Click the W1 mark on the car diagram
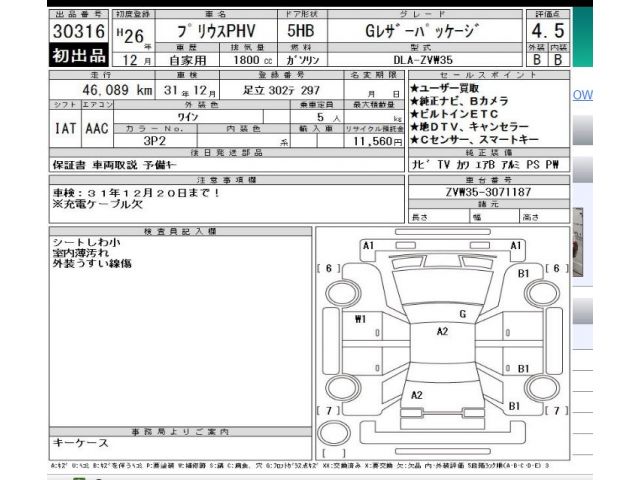Viewport: 640px width, 480px height. (x=360, y=319)
